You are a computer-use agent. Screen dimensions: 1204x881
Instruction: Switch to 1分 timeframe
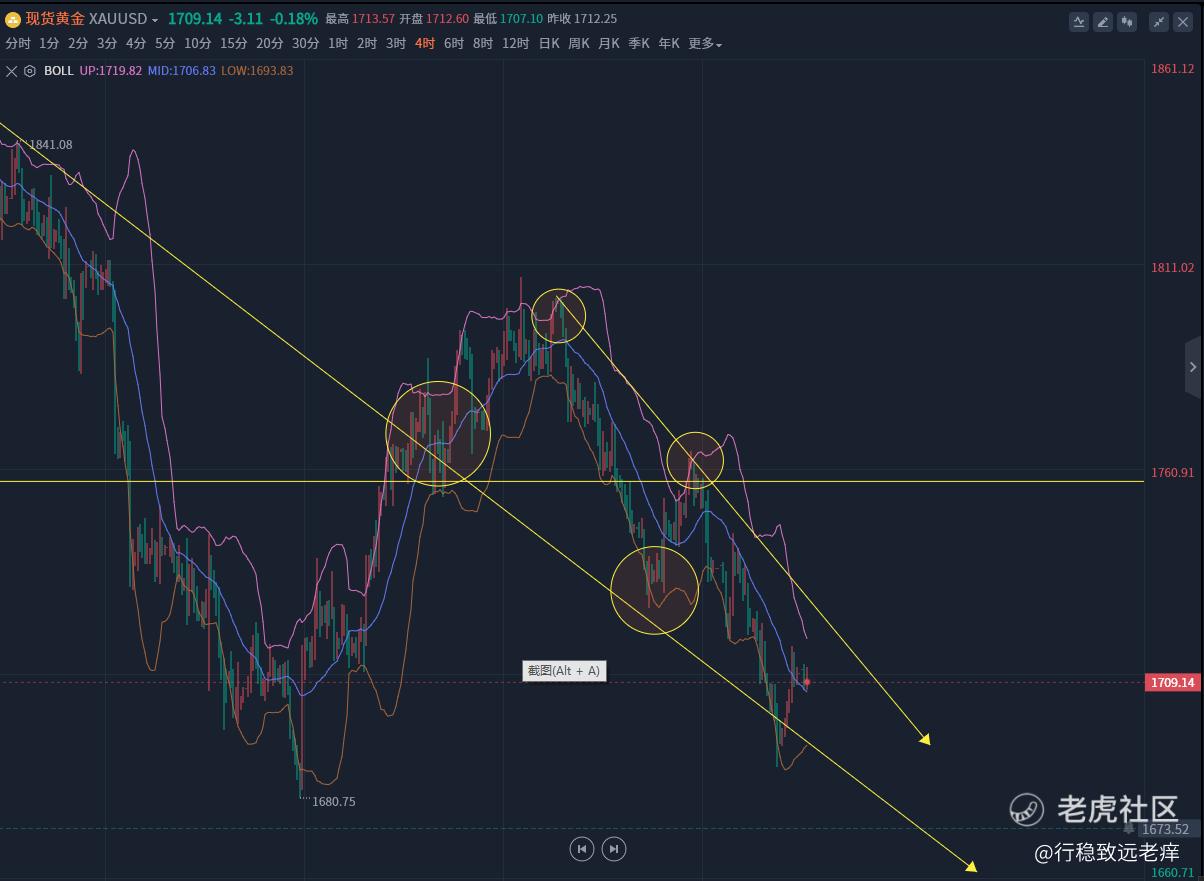tap(49, 44)
